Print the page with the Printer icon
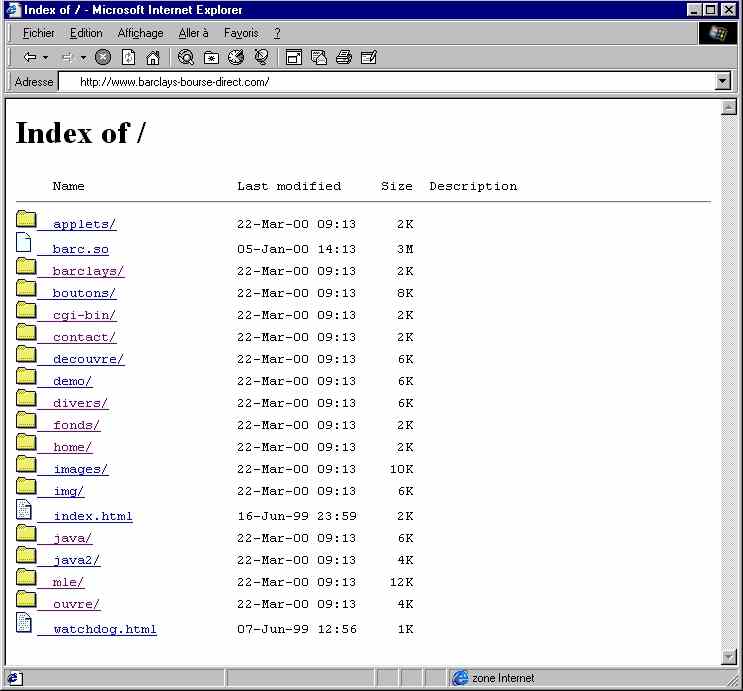 [344, 57]
